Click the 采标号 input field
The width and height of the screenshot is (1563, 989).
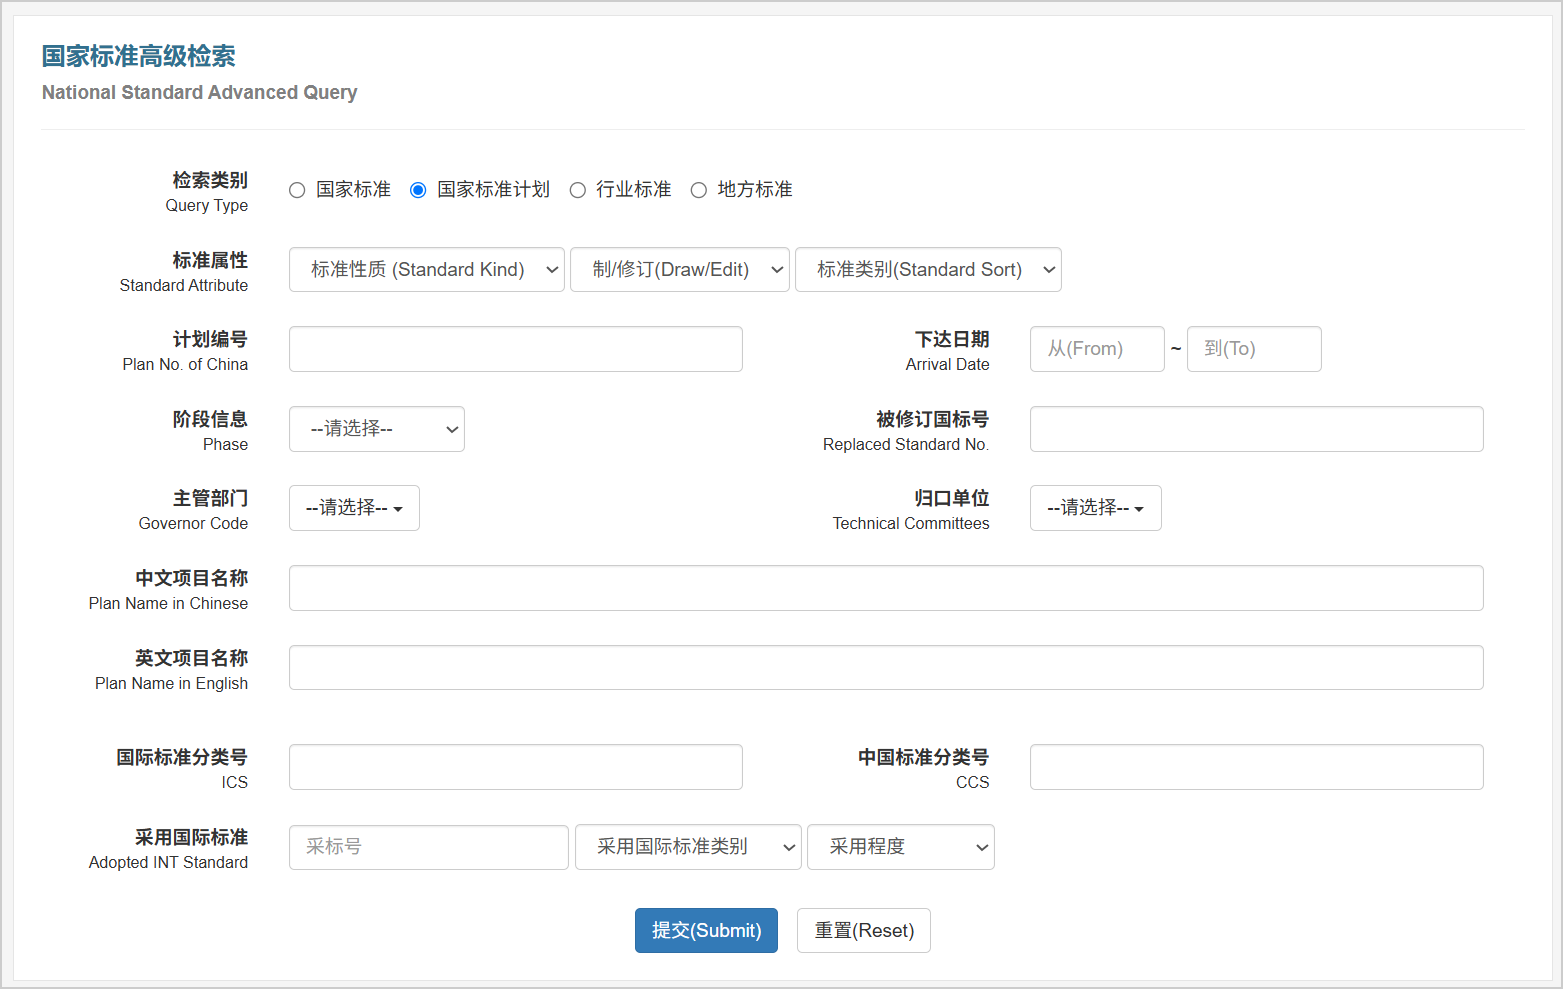428,847
